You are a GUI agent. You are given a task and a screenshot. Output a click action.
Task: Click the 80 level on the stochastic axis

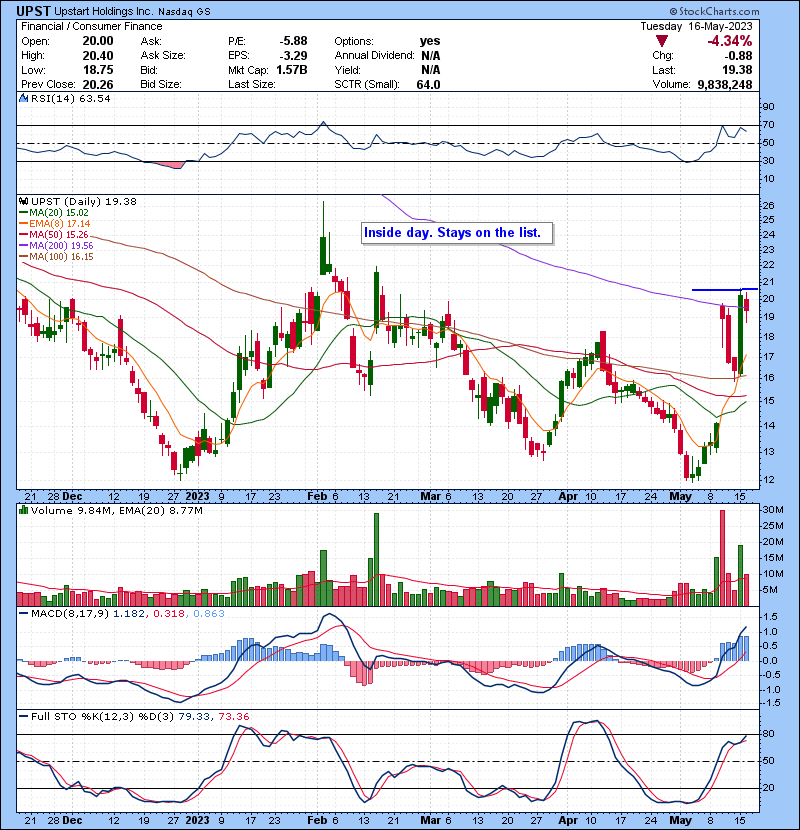768,734
